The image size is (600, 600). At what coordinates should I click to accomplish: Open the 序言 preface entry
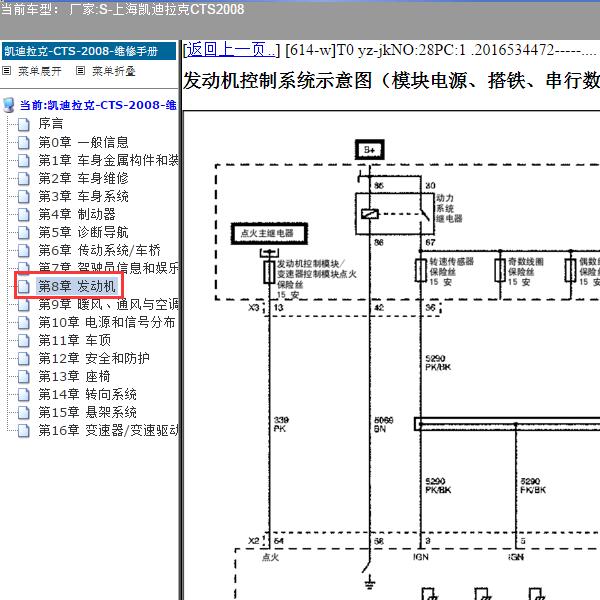point(51,124)
